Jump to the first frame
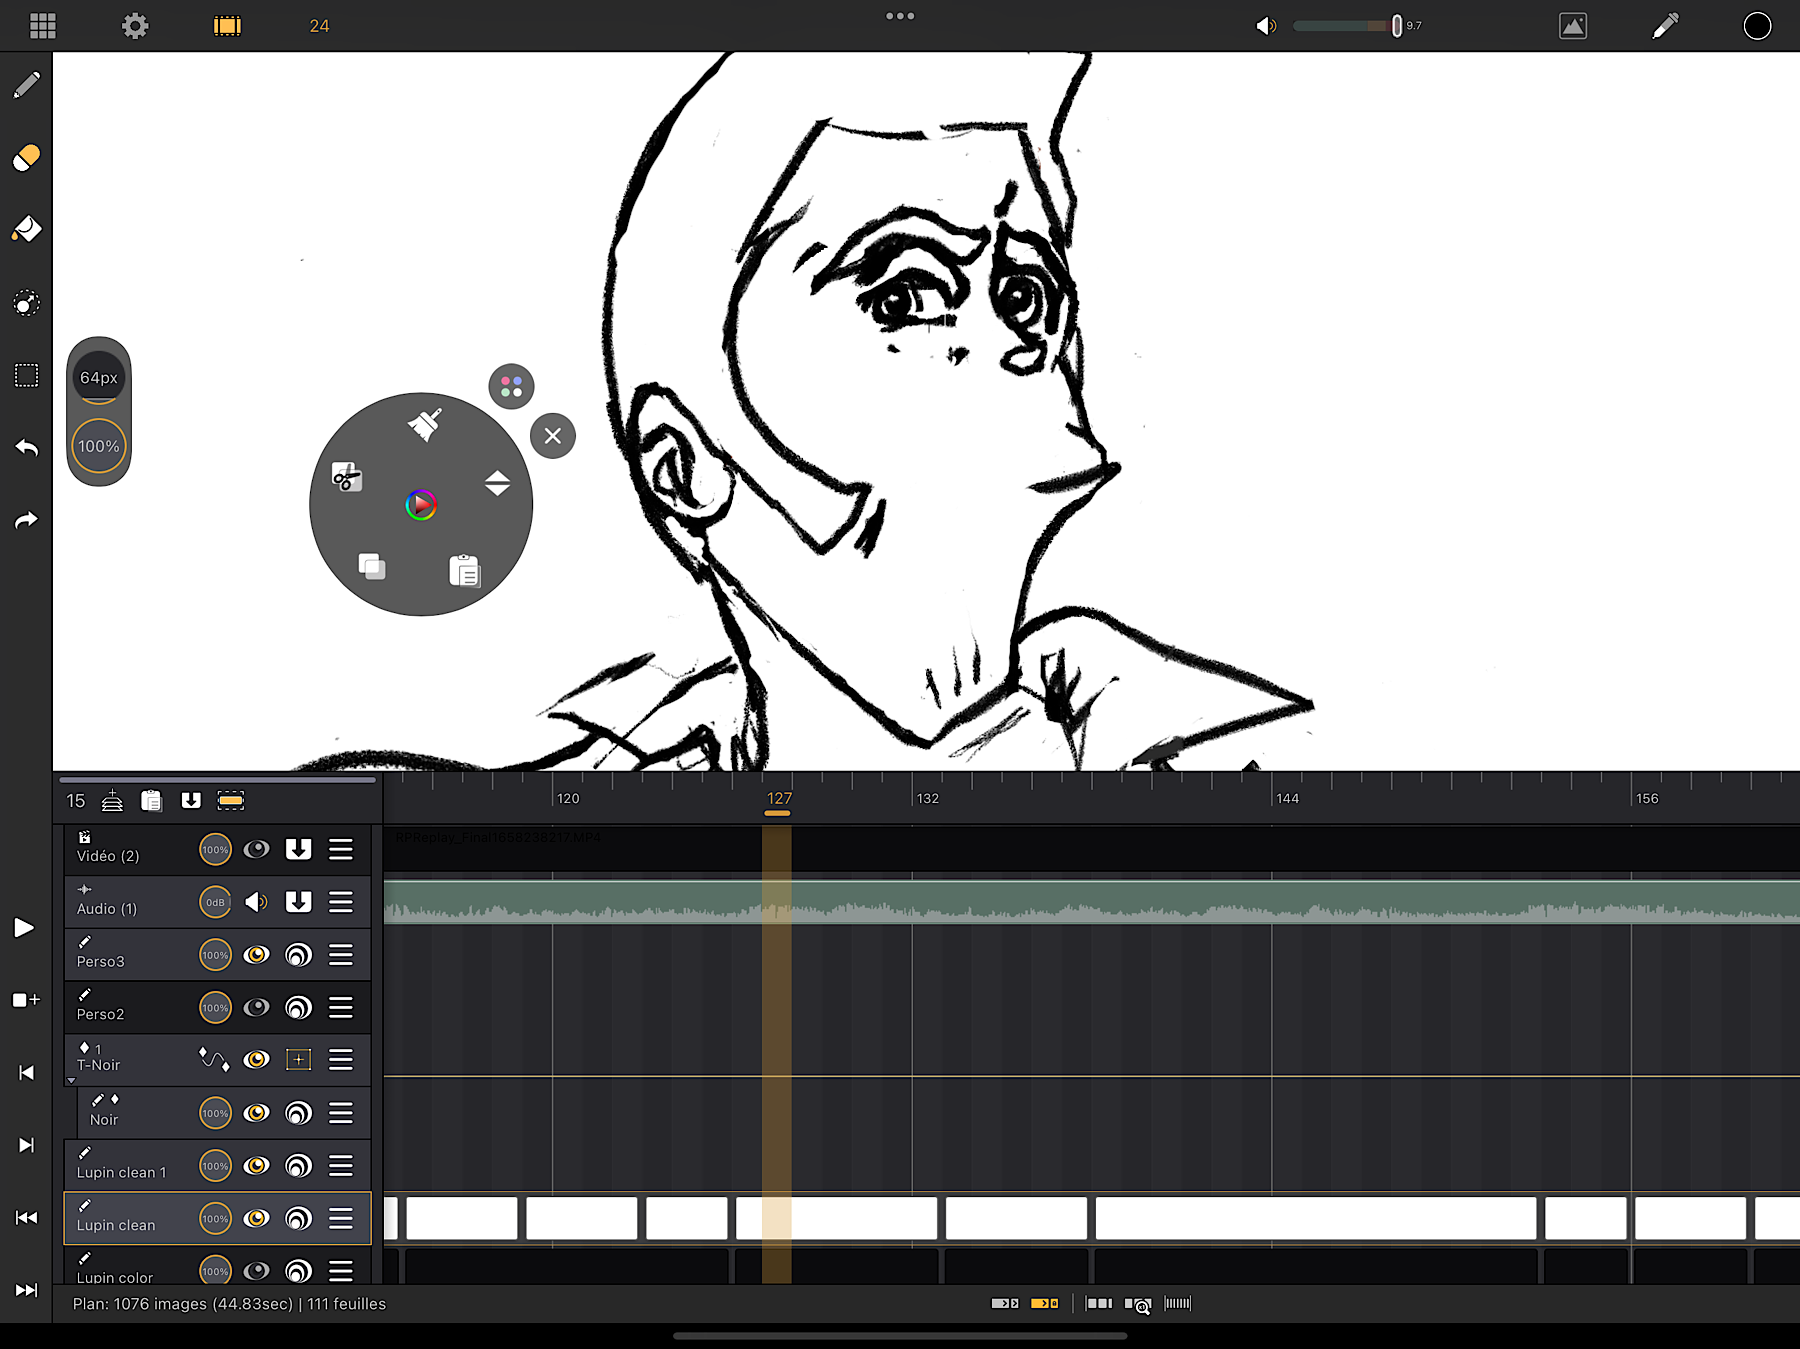The image size is (1800, 1349). (26, 1217)
